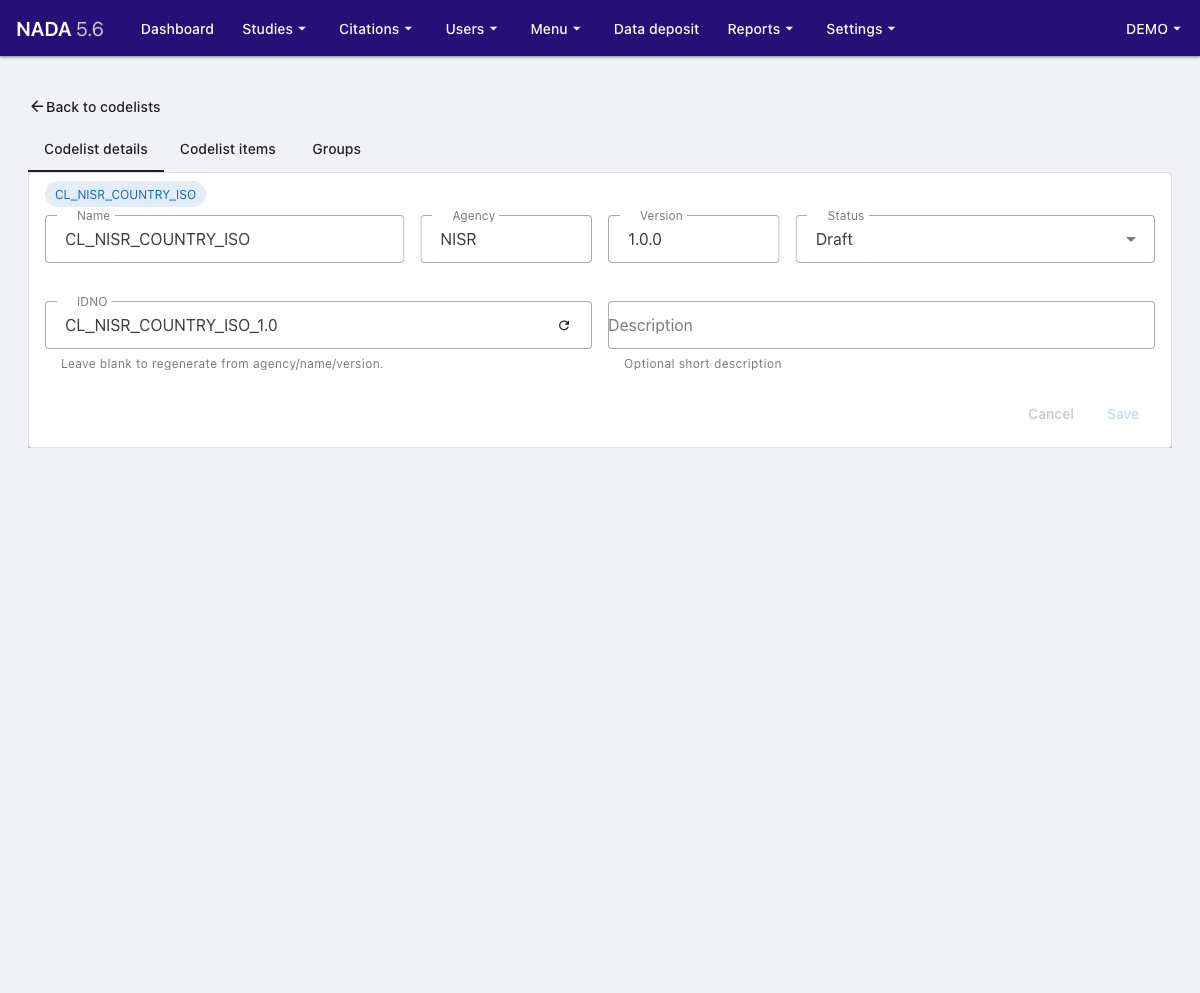The height and width of the screenshot is (993, 1200).
Task: Open the Users dropdown menu
Action: click(471, 29)
